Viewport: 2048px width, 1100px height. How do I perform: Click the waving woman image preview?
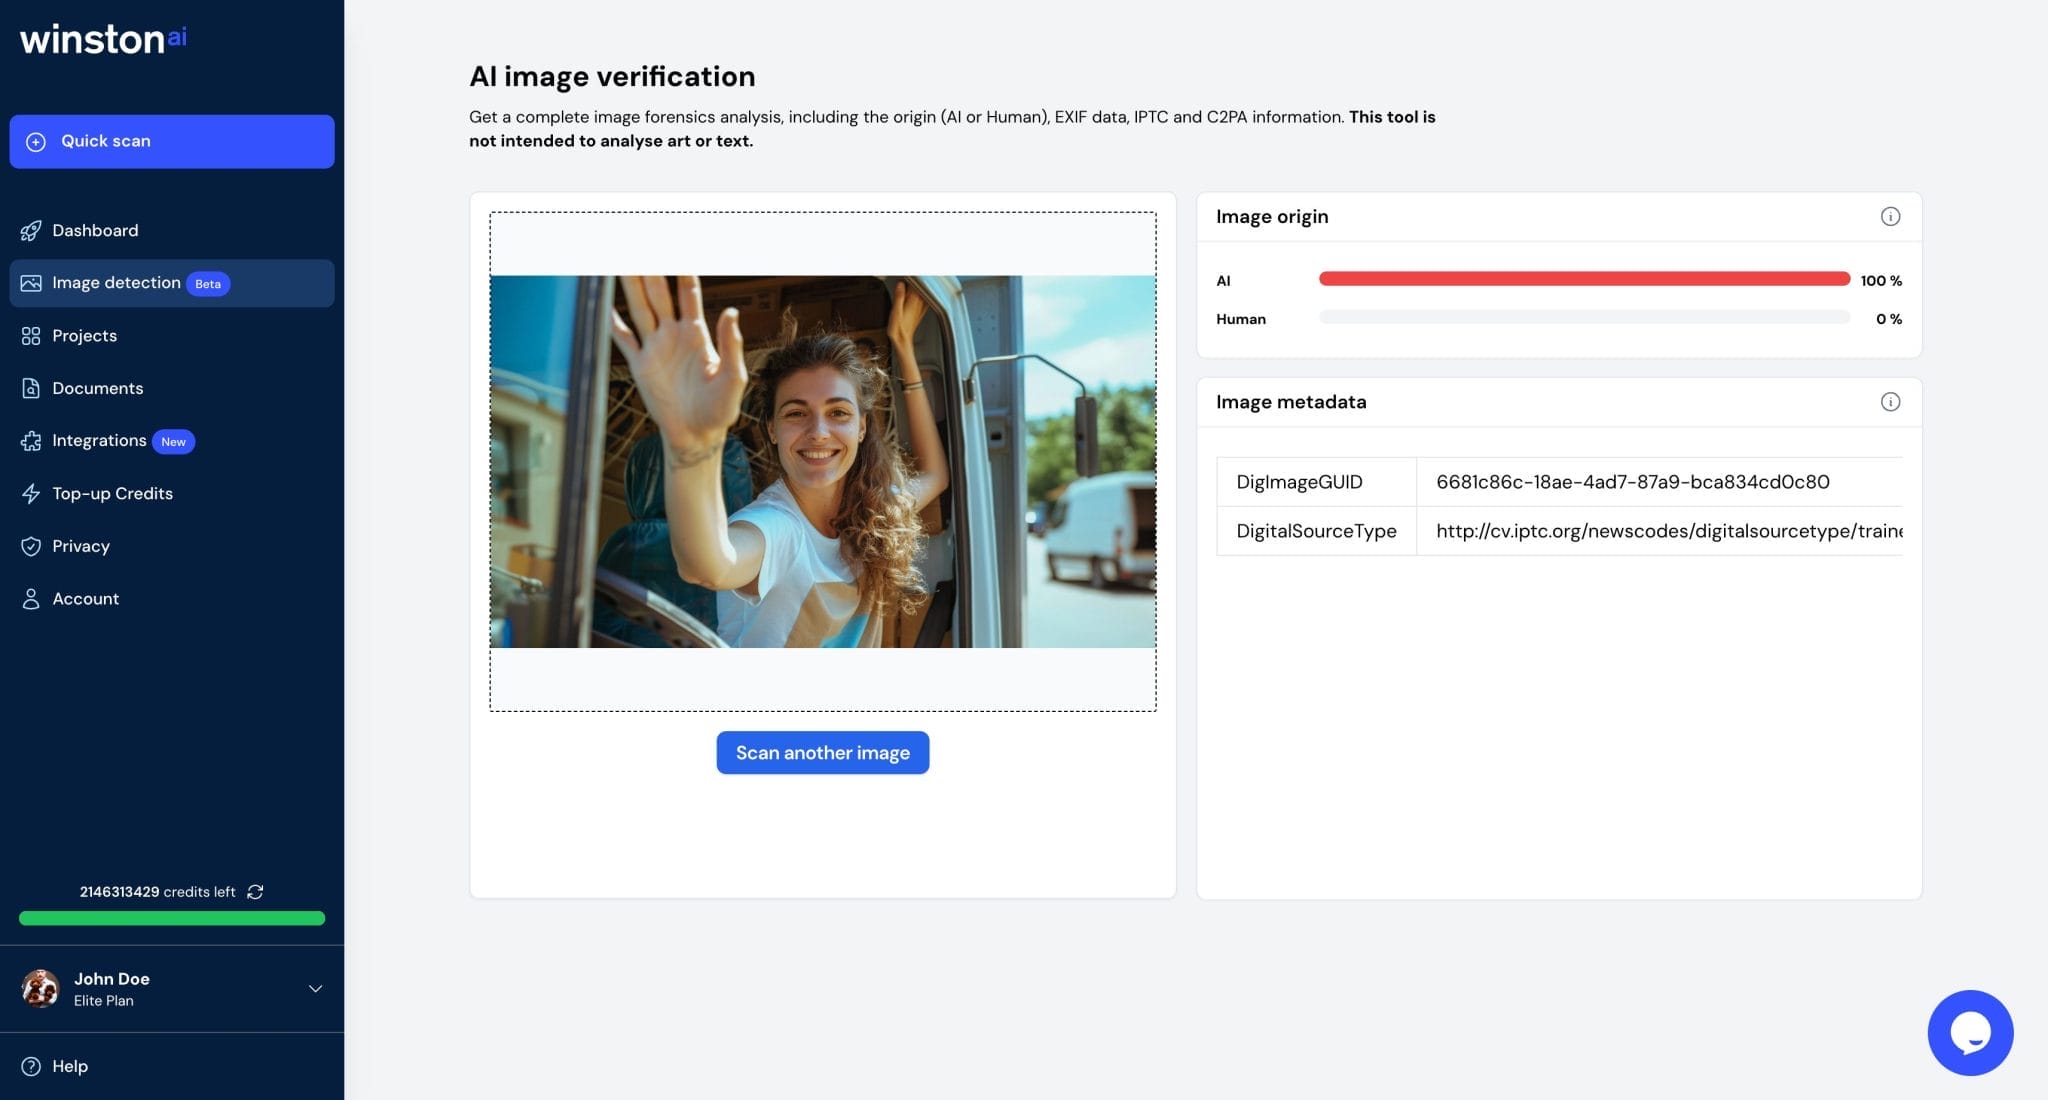tap(822, 462)
